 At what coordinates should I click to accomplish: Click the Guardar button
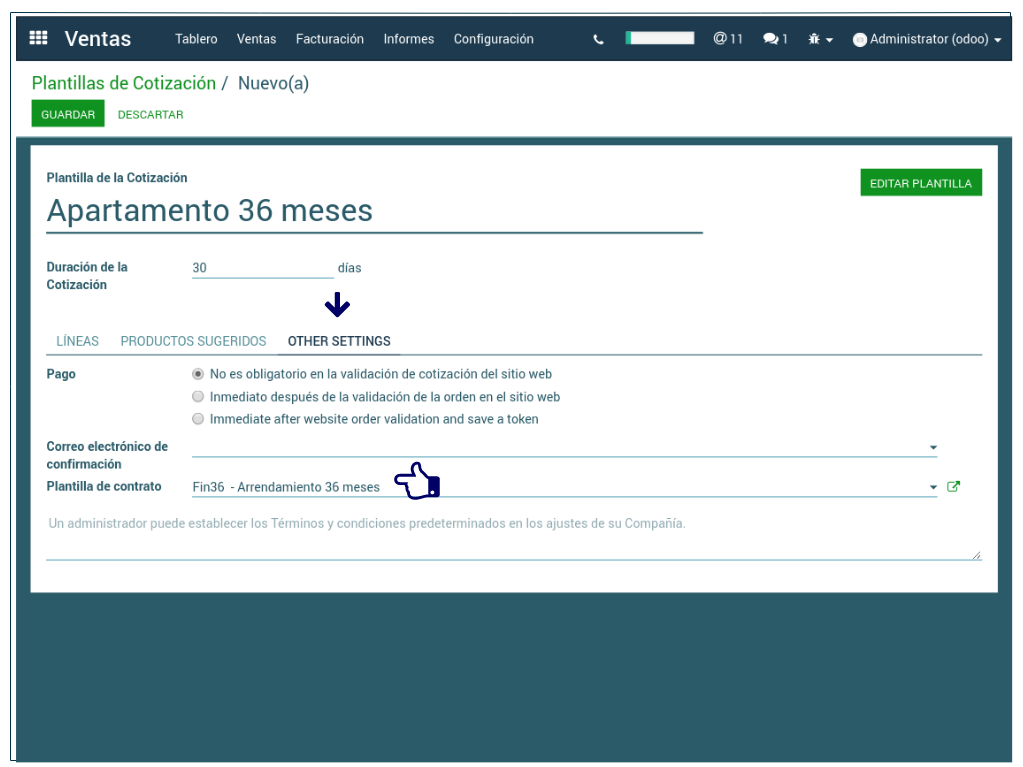[x=68, y=114]
